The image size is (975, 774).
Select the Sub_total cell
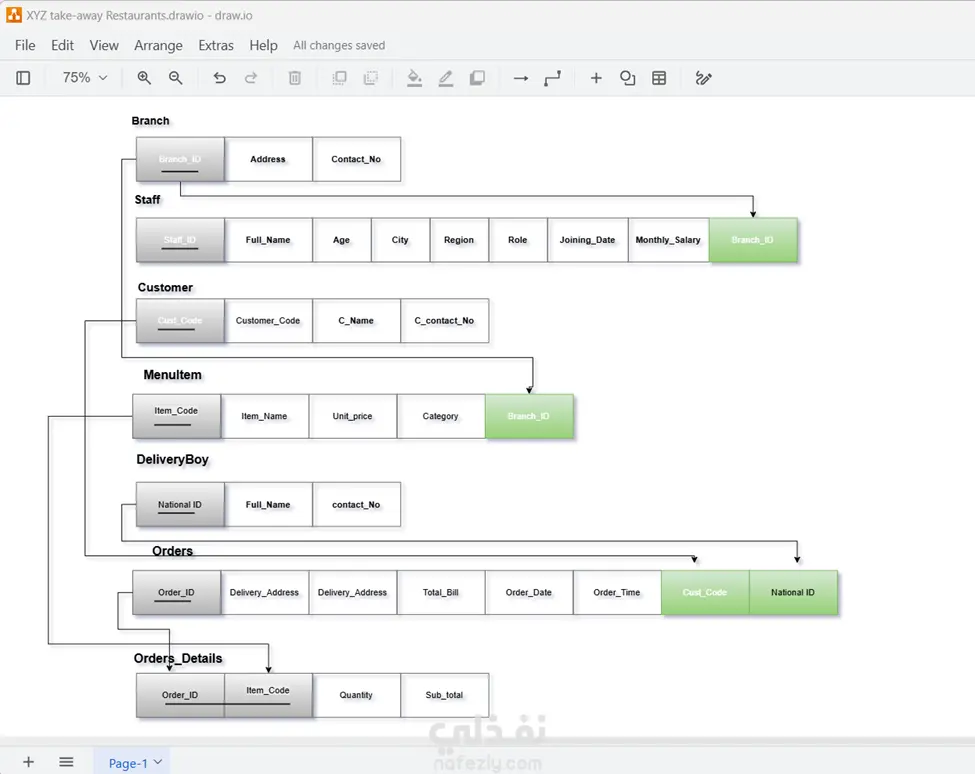point(445,695)
